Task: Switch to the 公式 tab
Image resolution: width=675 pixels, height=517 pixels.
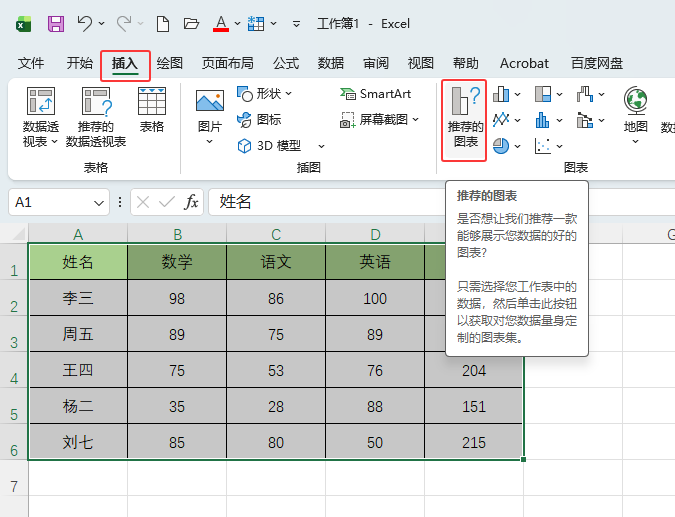Action: 286,63
